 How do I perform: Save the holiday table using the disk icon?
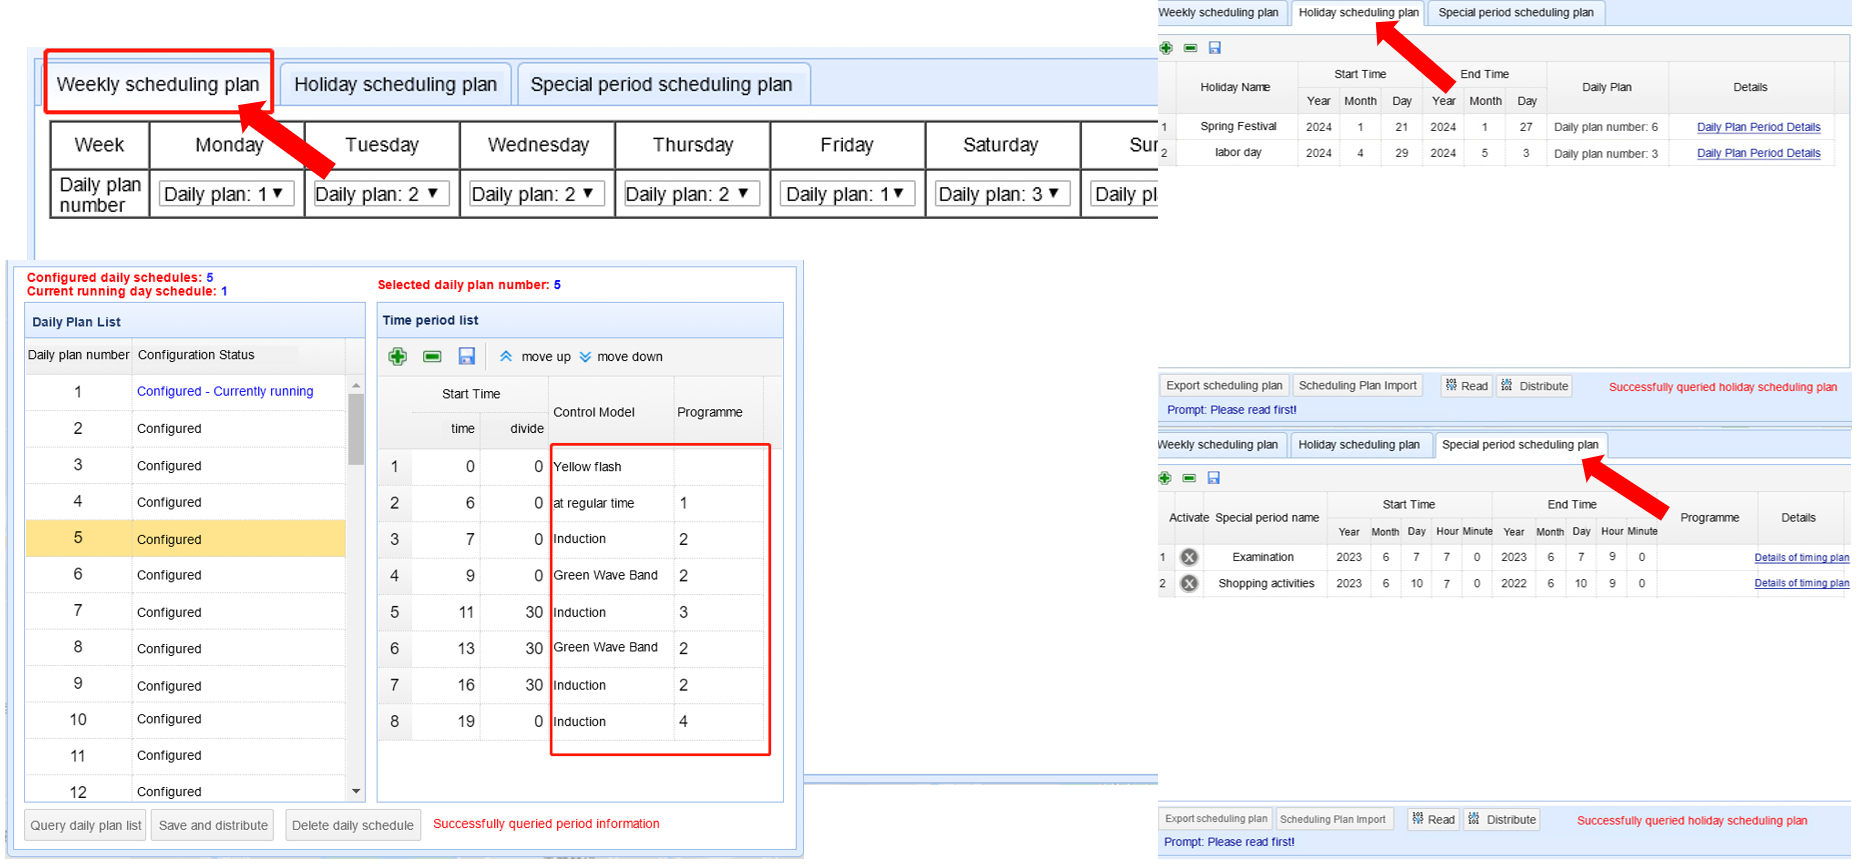pyautogui.click(x=1215, y=48)
